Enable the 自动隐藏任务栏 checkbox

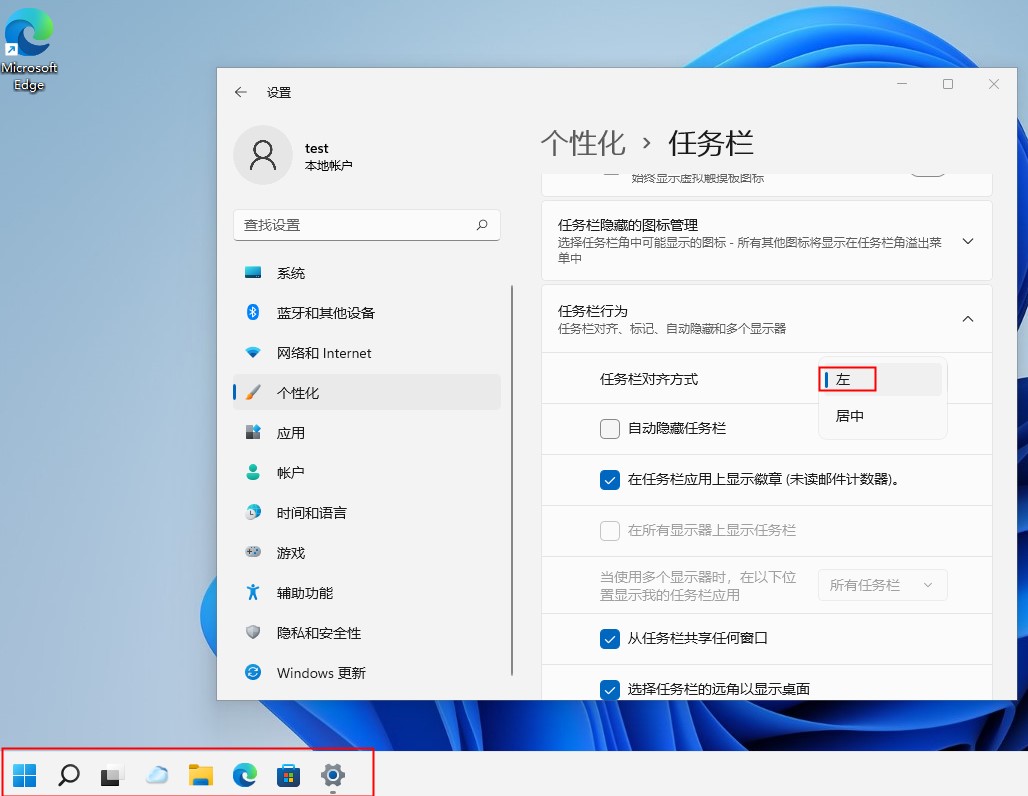click(x=610, y=428)
